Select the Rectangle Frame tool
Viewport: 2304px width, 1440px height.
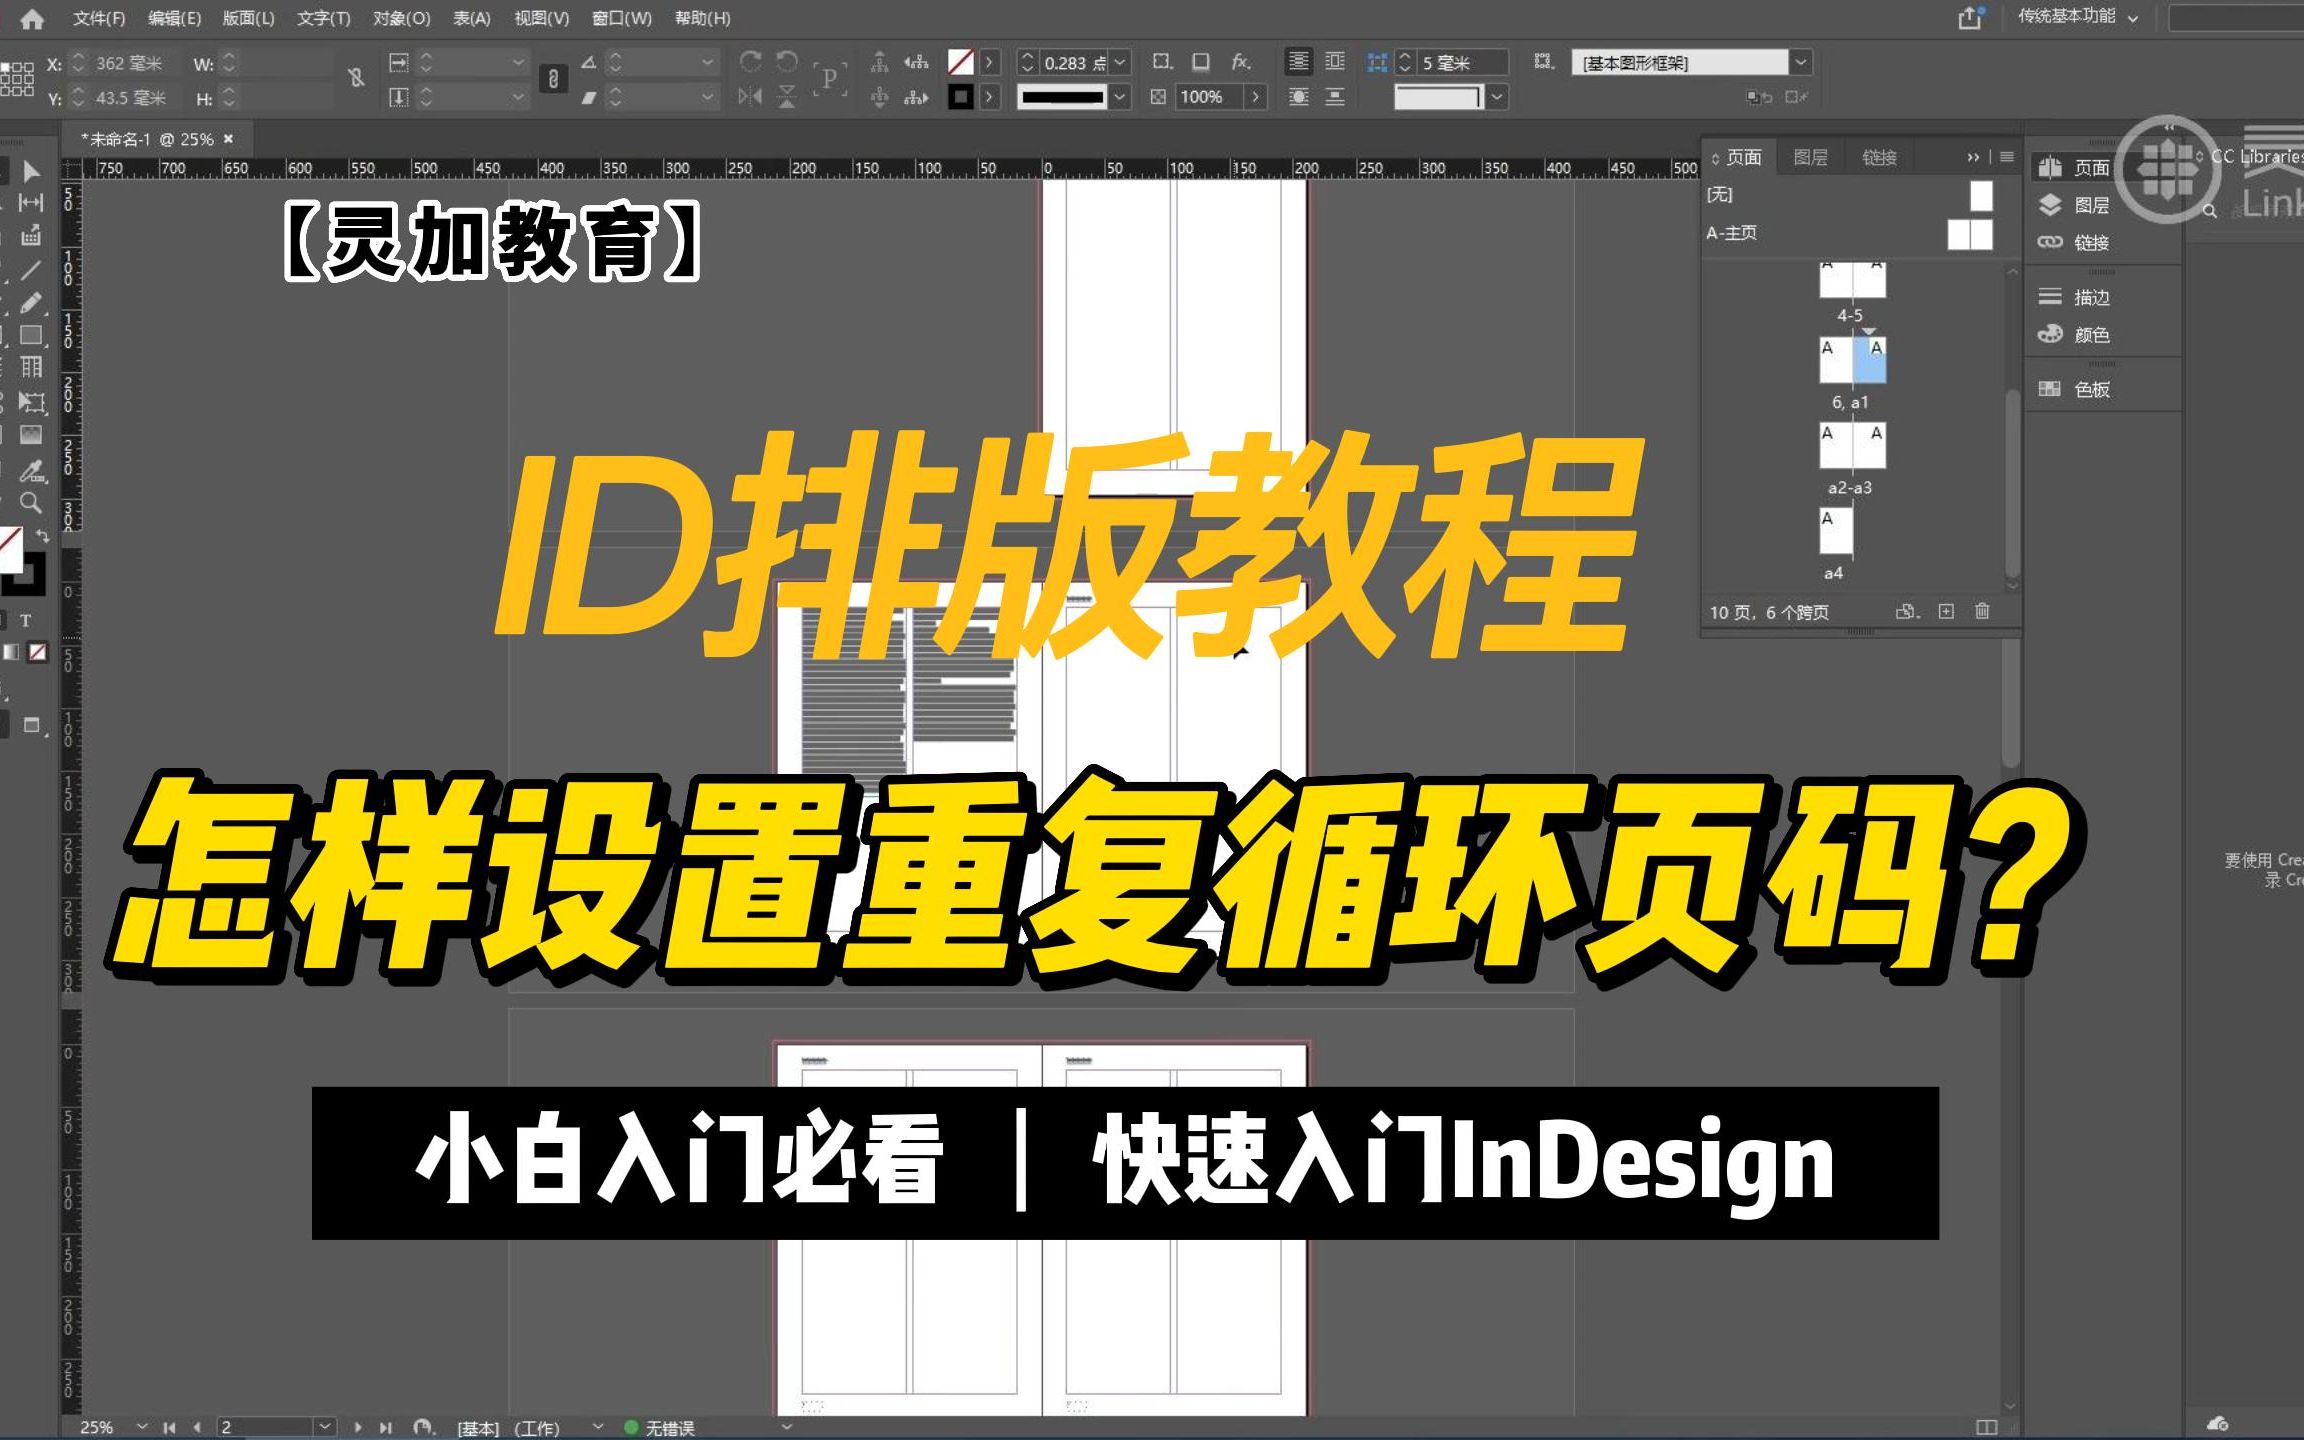click(30, 335)
